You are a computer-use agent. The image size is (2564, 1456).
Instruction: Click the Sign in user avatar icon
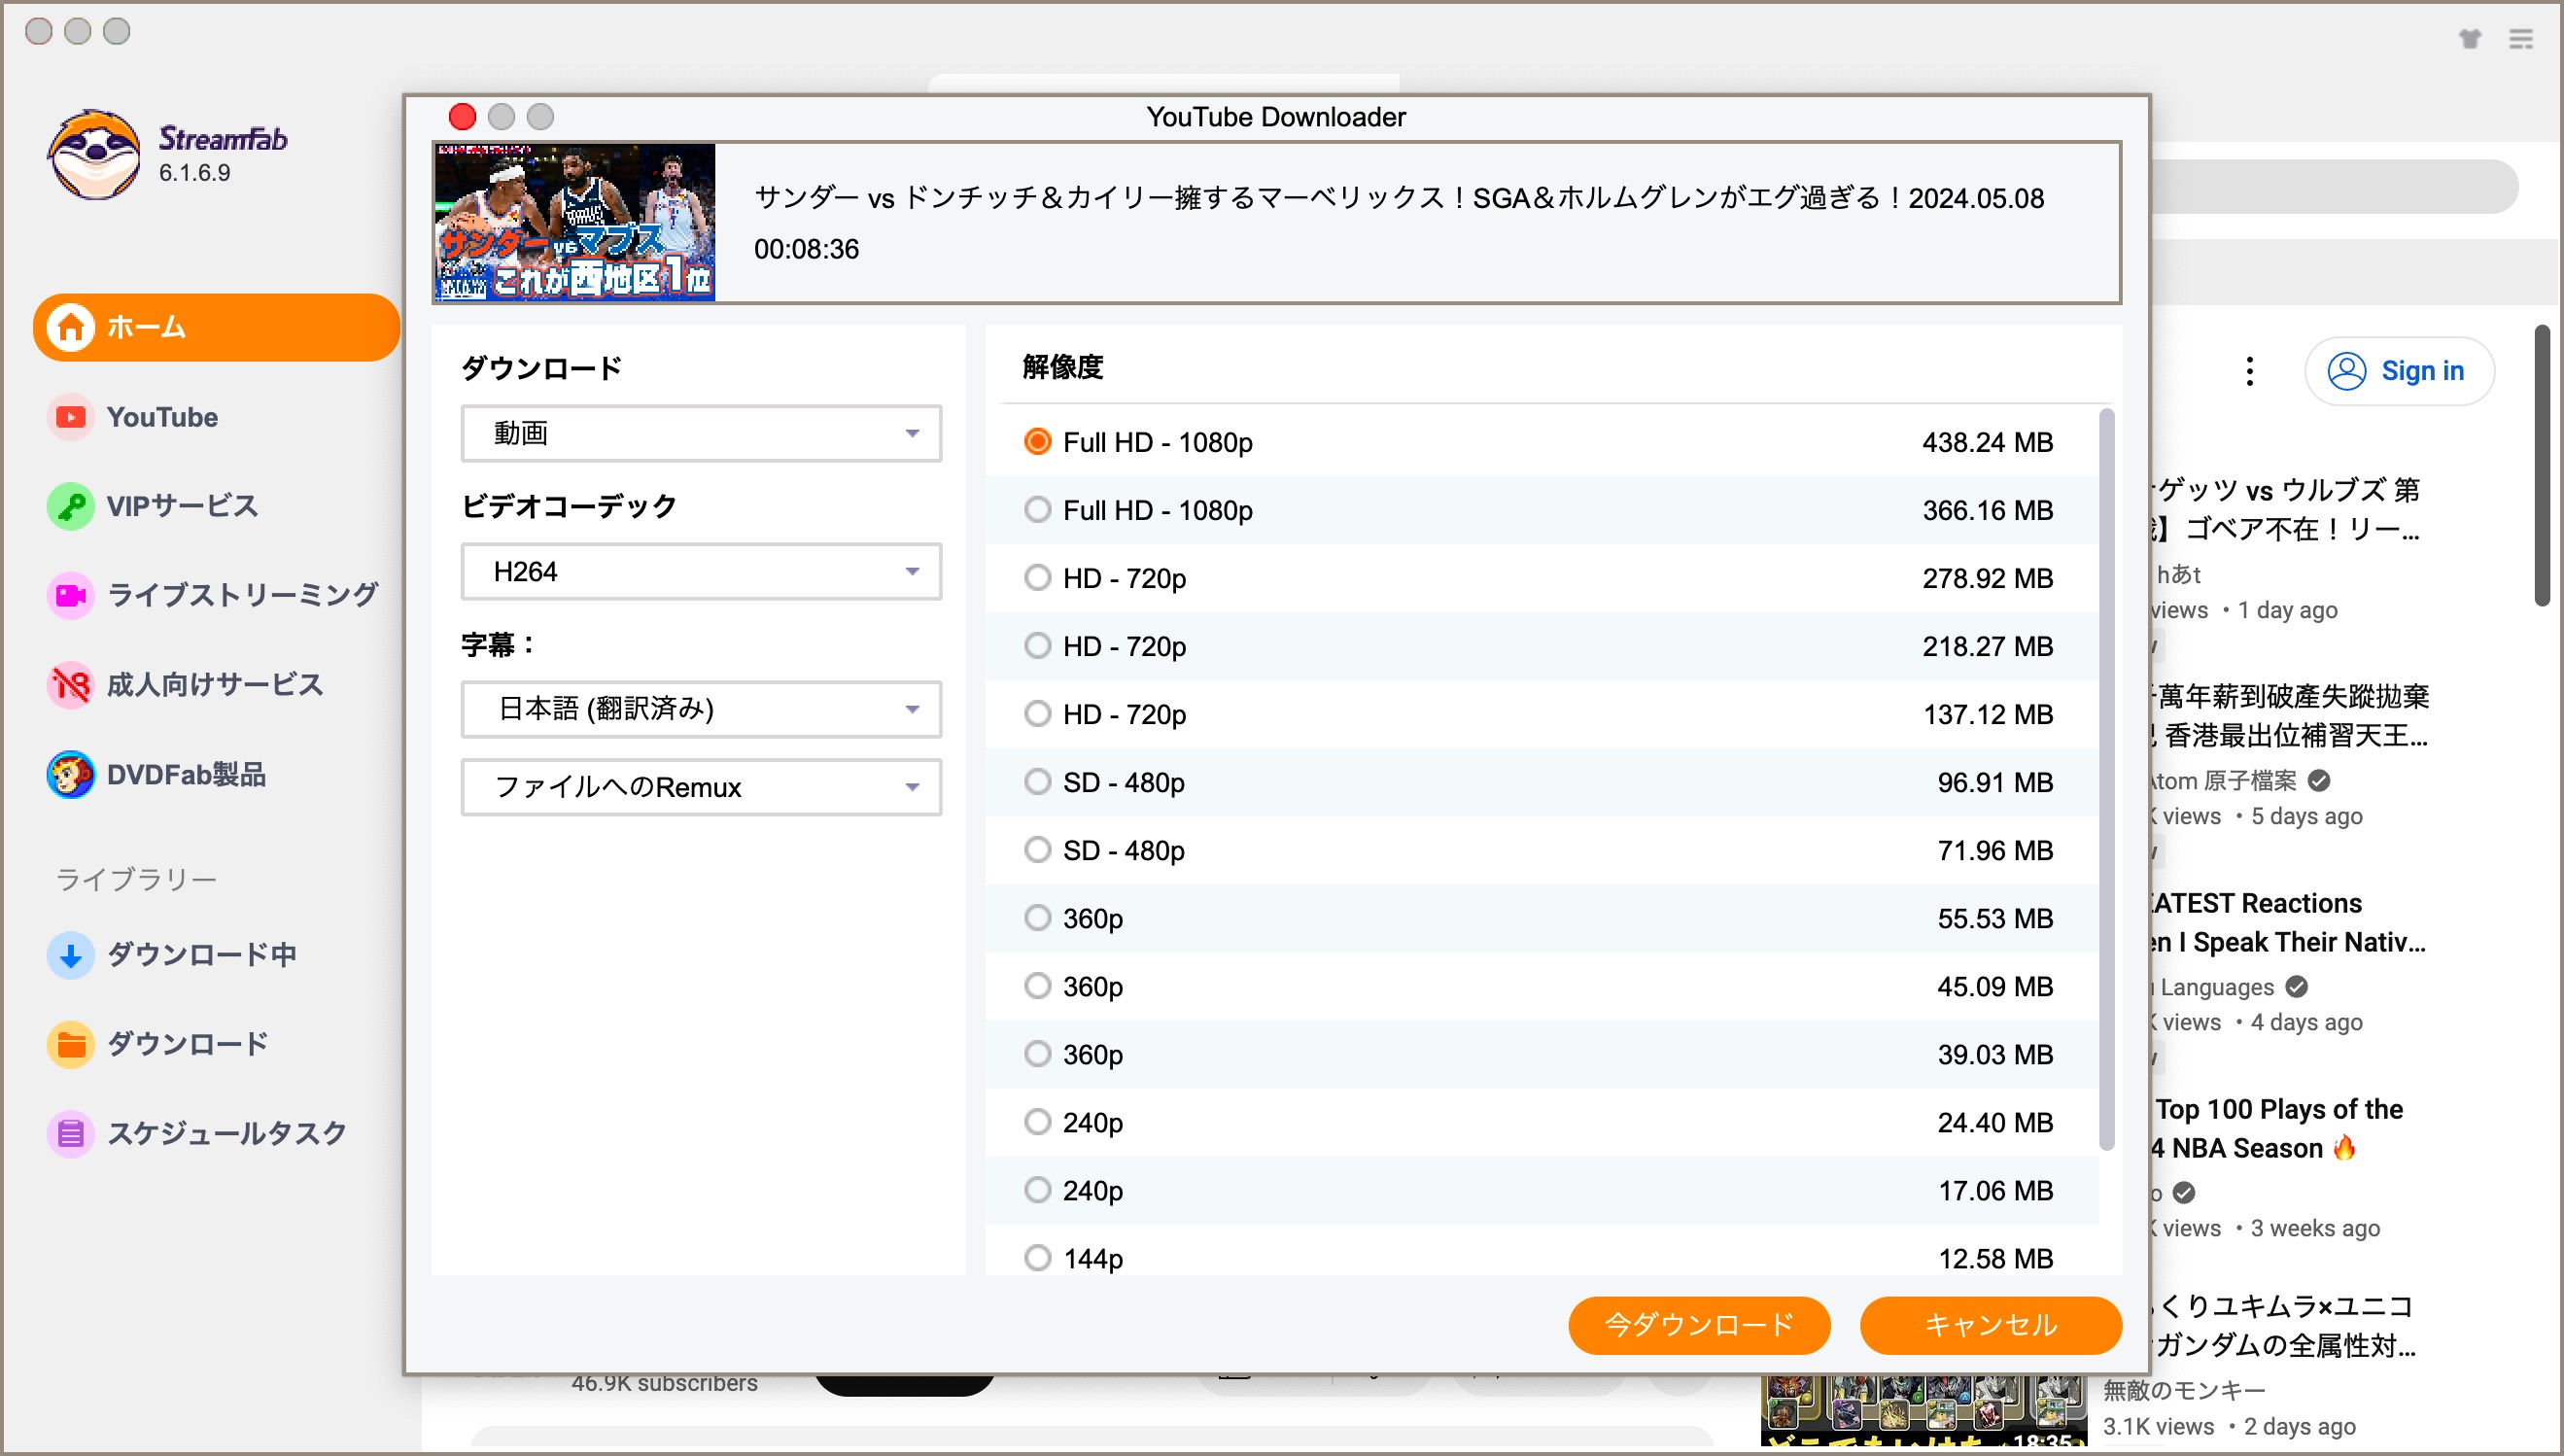pyautogui.click(x=2346, y=371)
